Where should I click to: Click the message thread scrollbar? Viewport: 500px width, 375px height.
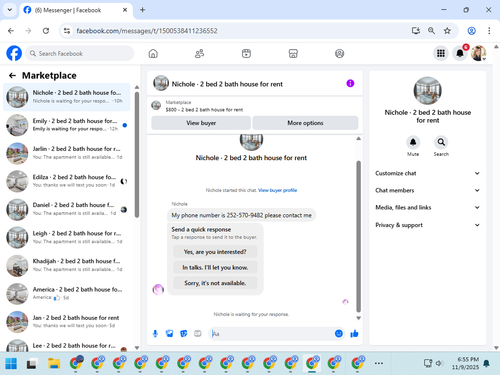(x=359, y=236)
